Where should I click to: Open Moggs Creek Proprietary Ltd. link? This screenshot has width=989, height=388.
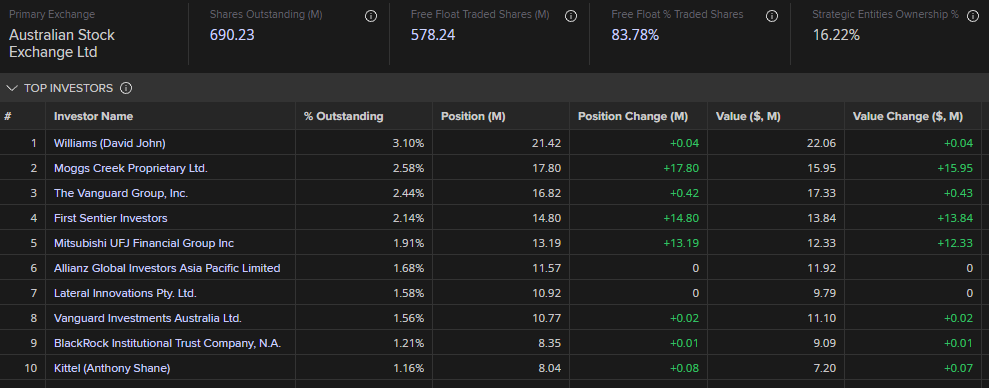tap(131, 168)
